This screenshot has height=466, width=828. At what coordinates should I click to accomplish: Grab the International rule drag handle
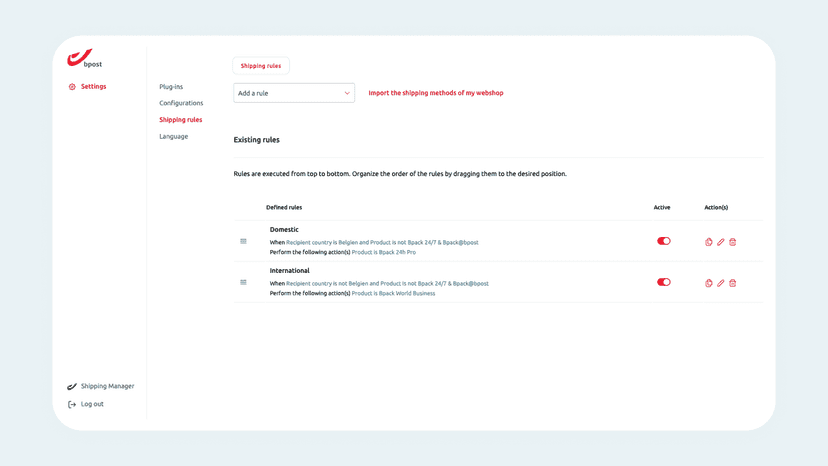[x=243, y=283]
